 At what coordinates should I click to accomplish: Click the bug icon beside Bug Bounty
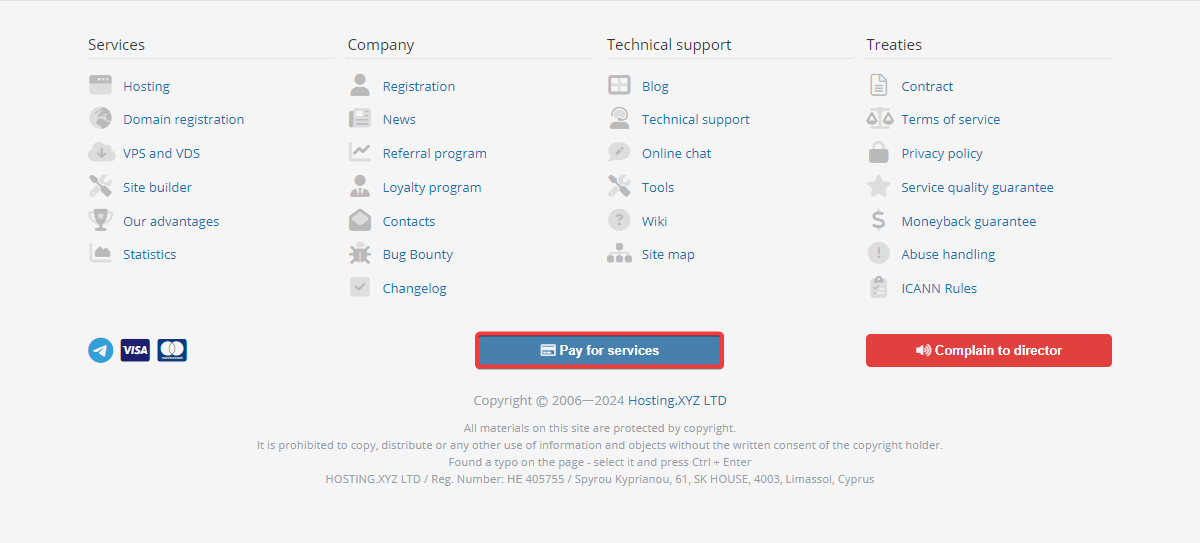360,255
